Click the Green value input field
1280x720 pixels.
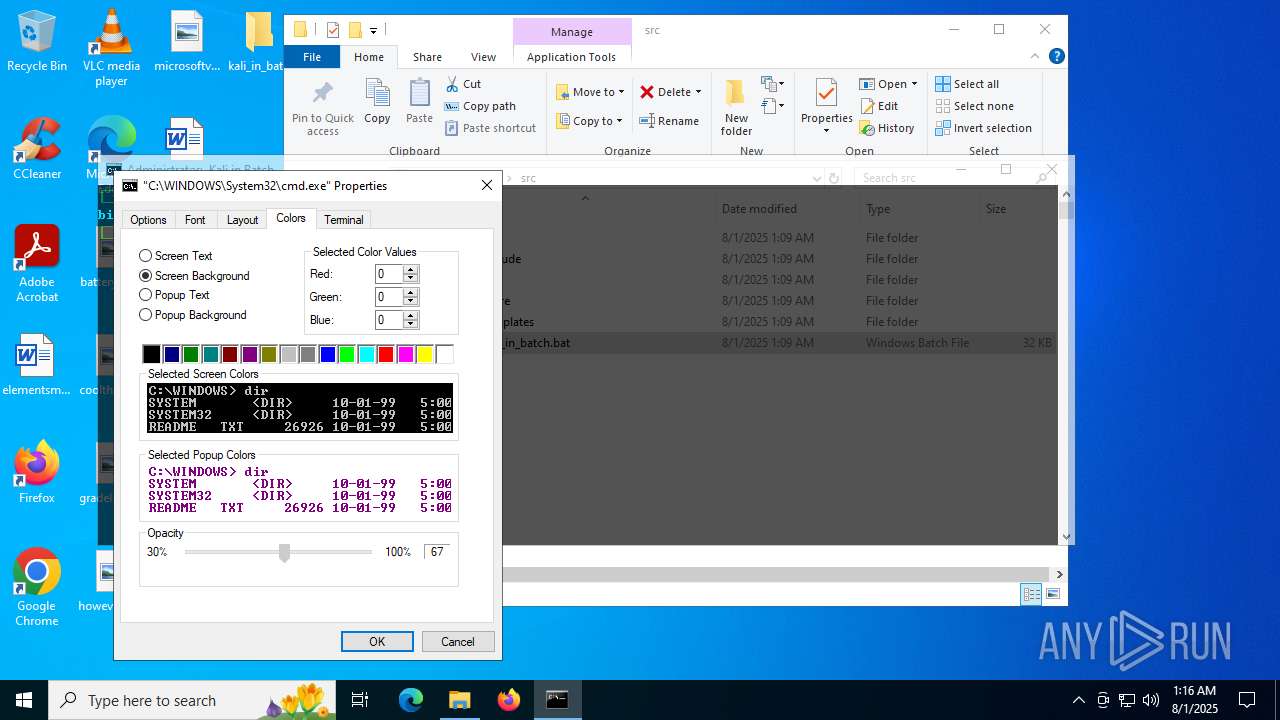point(388,297)
